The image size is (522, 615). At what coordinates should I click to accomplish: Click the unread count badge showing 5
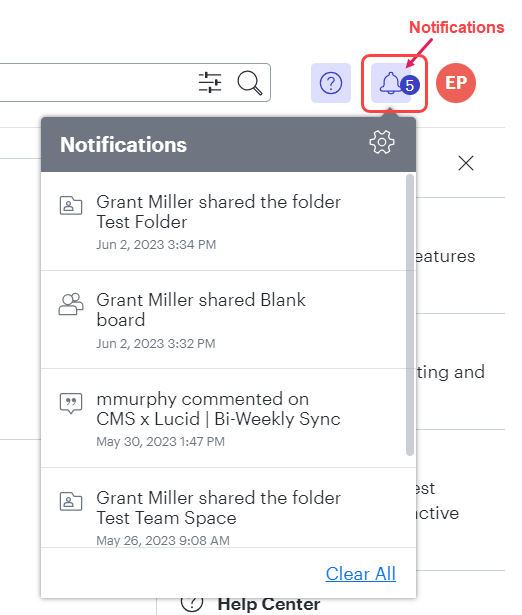coord(410,85)
